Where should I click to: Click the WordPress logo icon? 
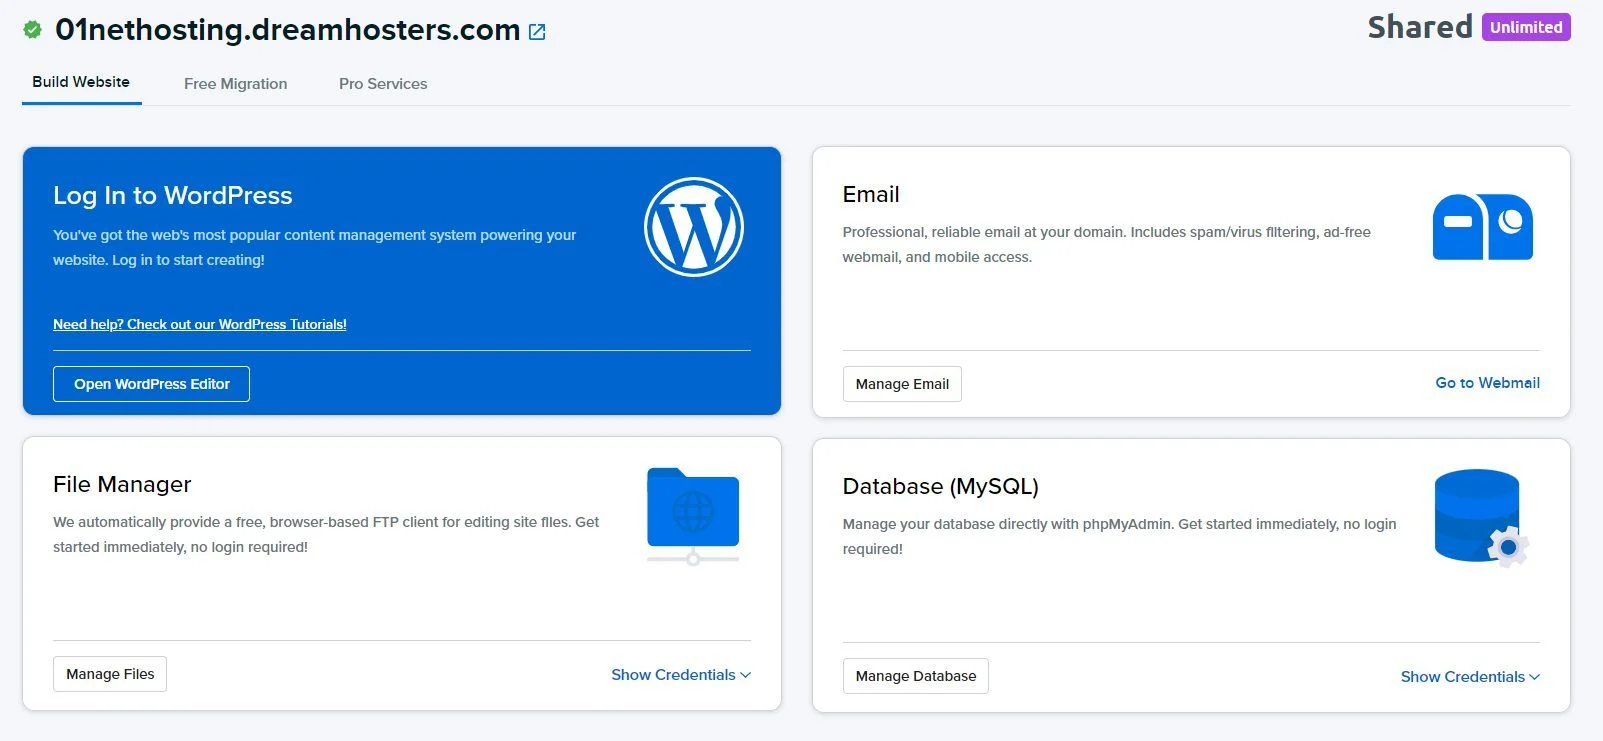coord(693,227)
